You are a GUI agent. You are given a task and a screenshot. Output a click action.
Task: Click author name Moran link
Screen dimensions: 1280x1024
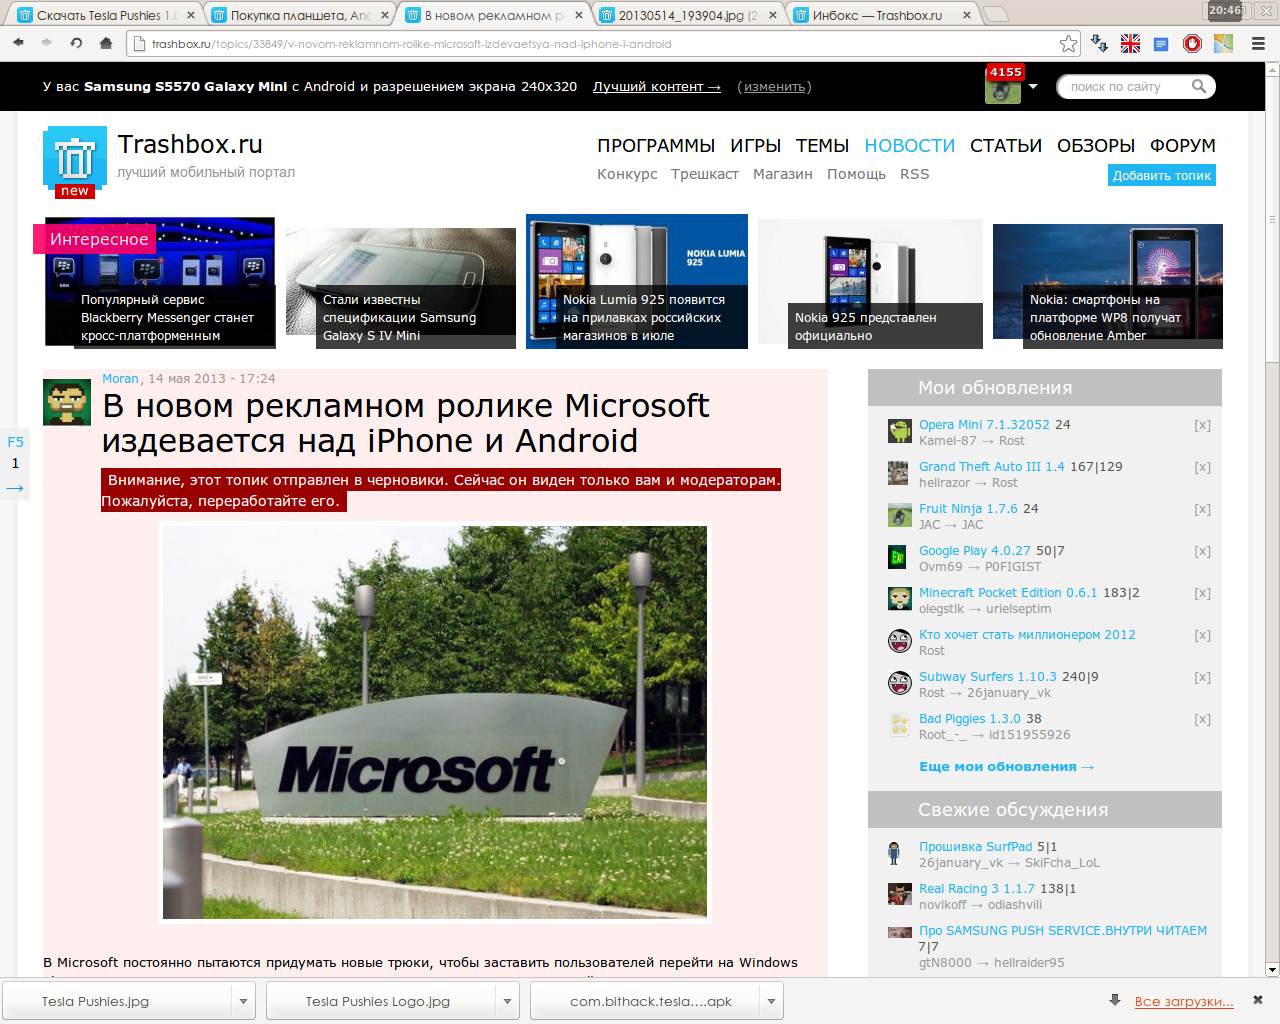point(120,379)
